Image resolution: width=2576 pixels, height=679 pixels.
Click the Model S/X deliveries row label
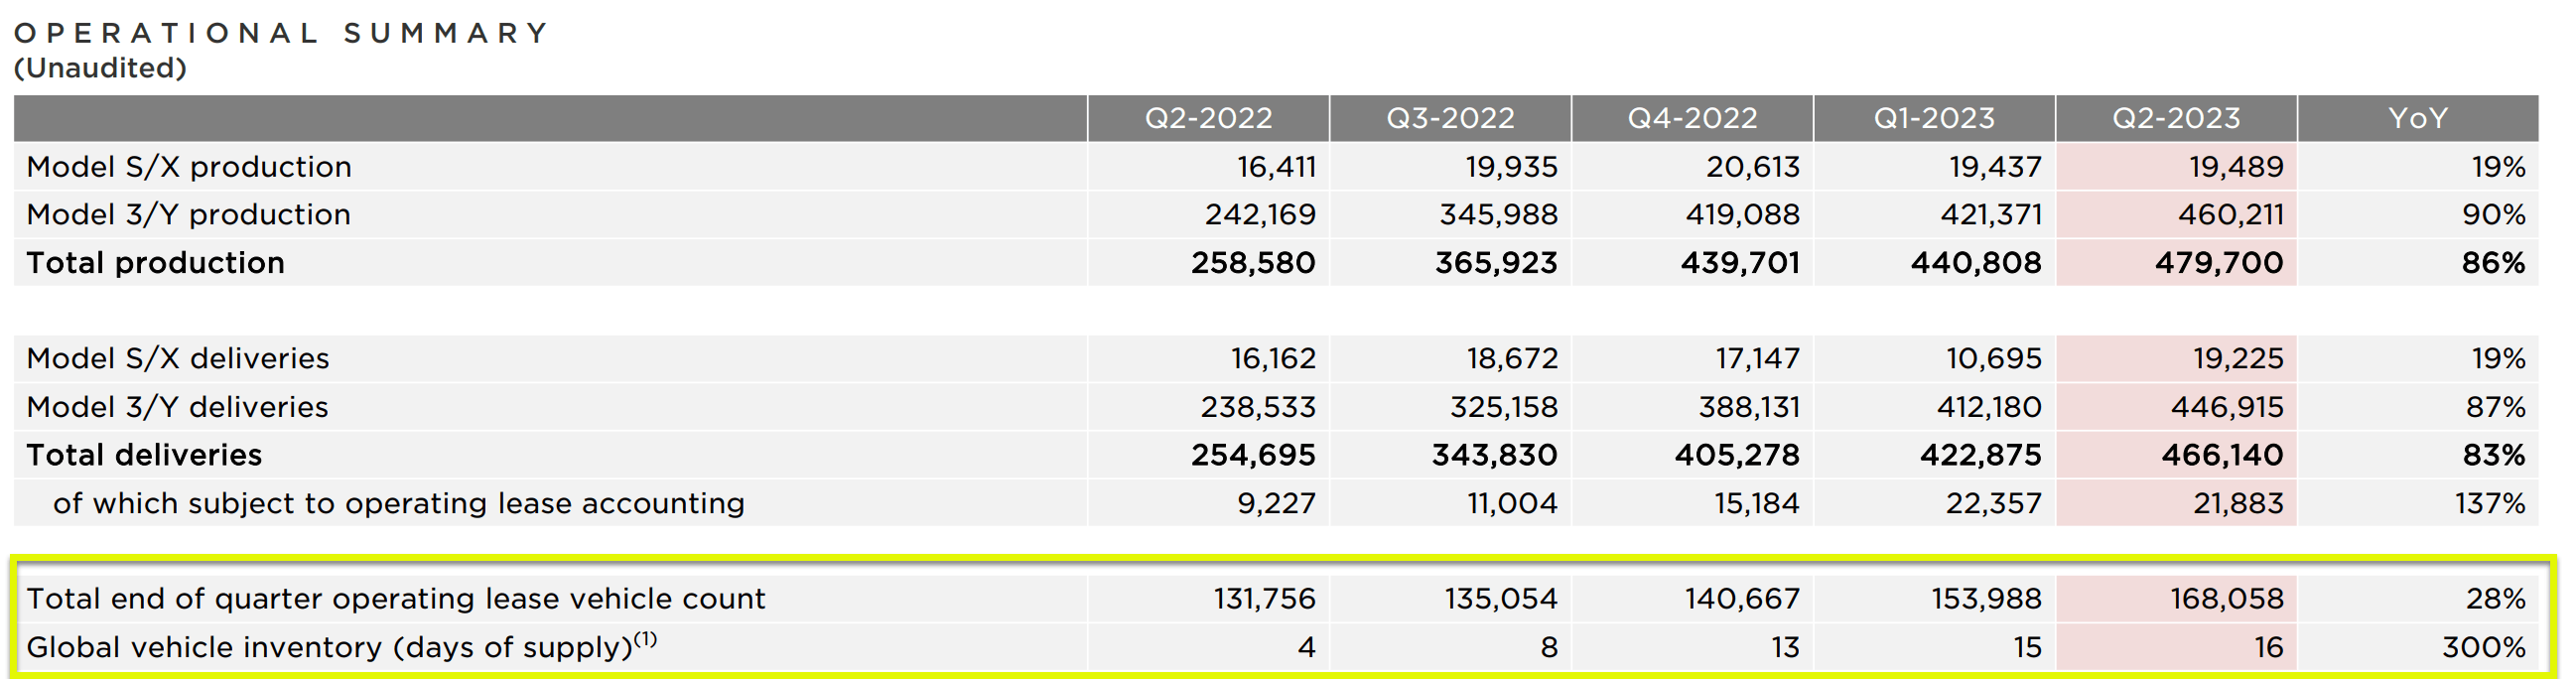pyautogui.click(x=177, y=358)
